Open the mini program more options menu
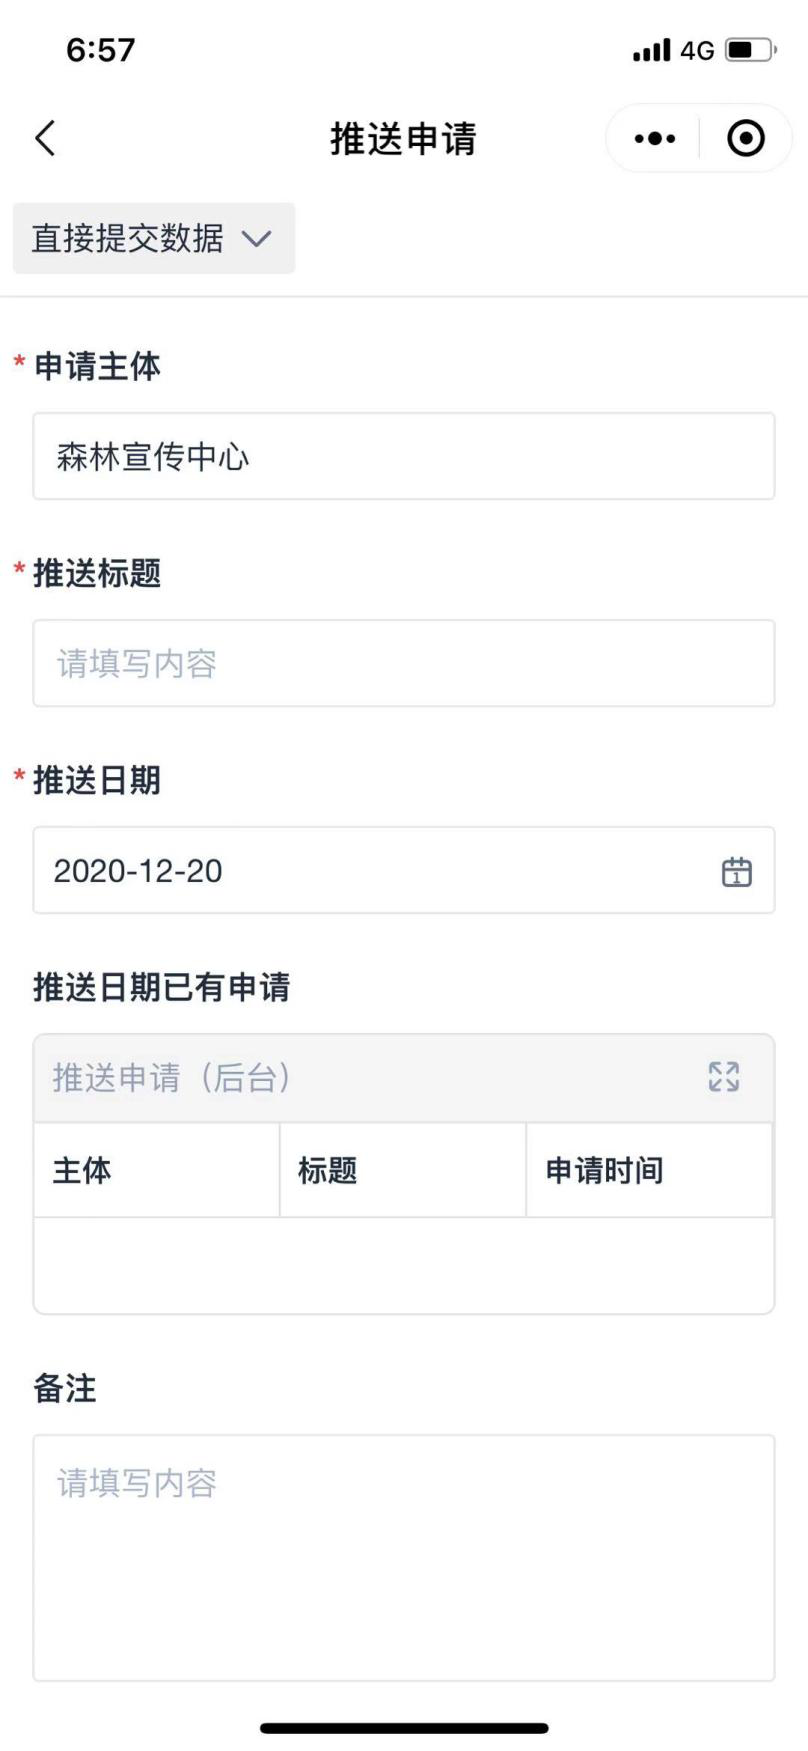Image resolution: width=808 pixels, height=1751 pixels. 655,139
